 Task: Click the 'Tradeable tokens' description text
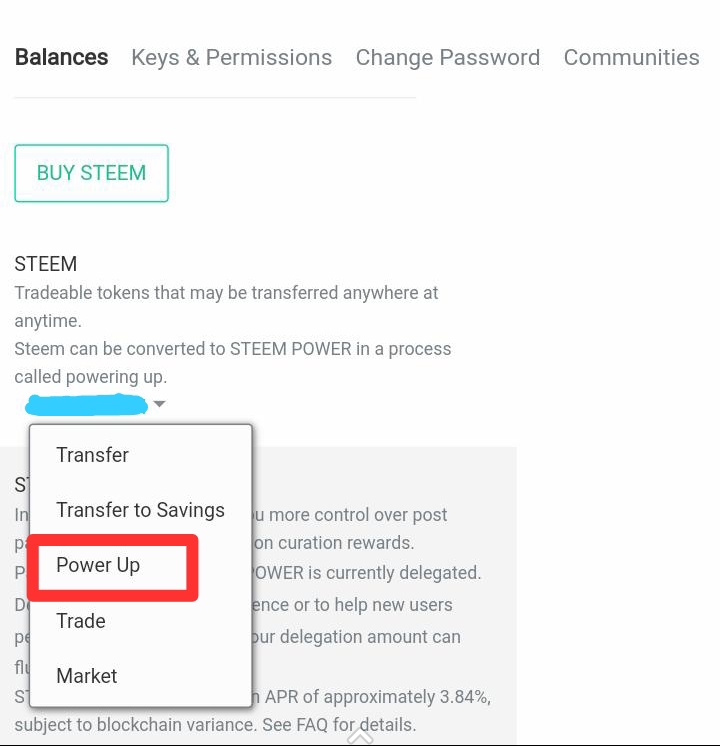226,293
